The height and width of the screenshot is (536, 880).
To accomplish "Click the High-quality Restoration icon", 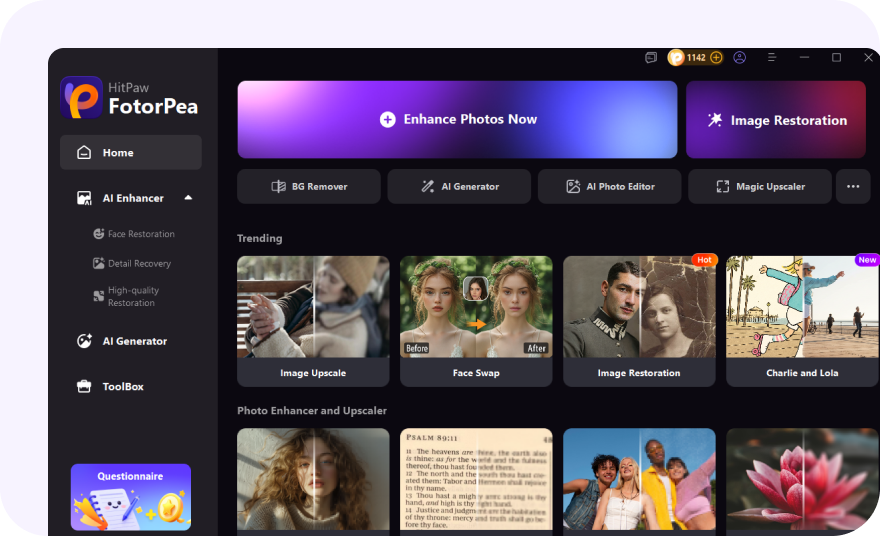I will (99, 296).
